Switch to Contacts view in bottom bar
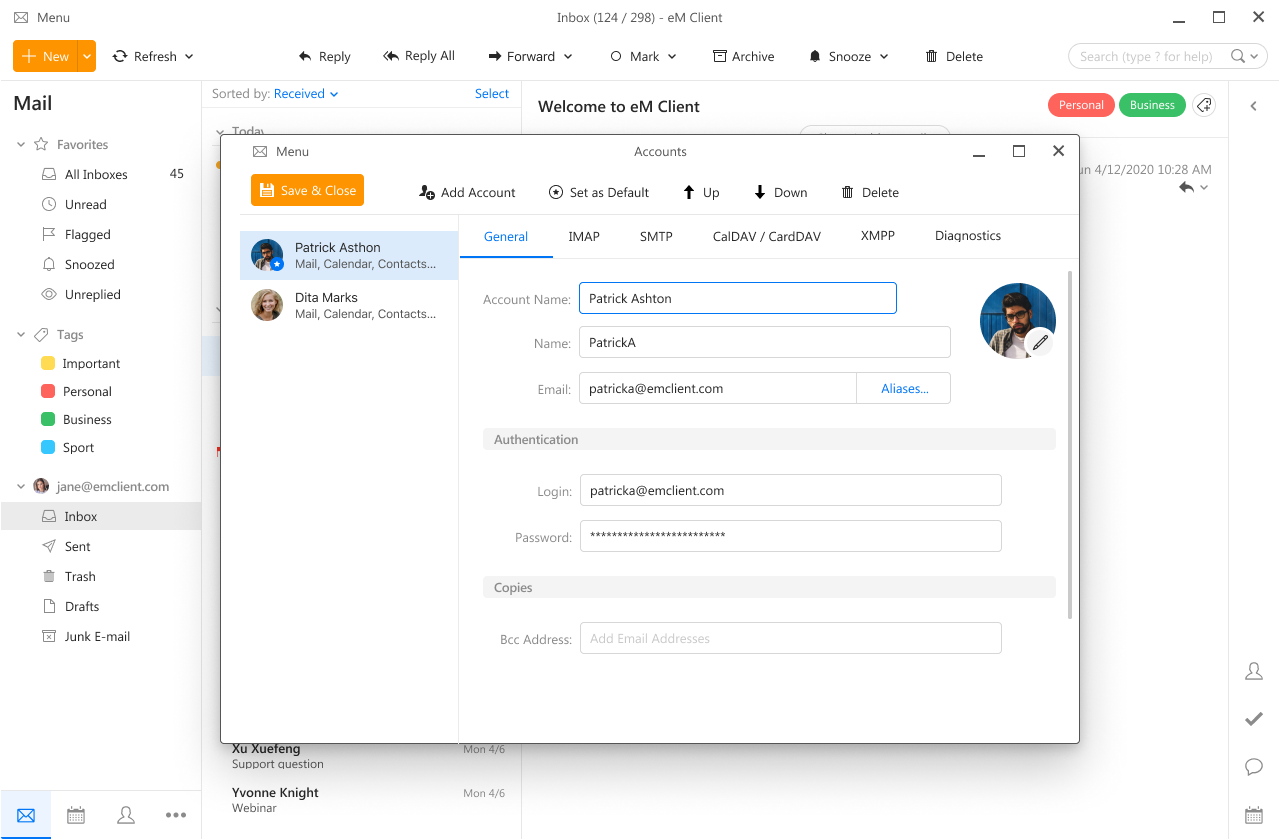This screenshot has height=840, width=1280. 126,815
